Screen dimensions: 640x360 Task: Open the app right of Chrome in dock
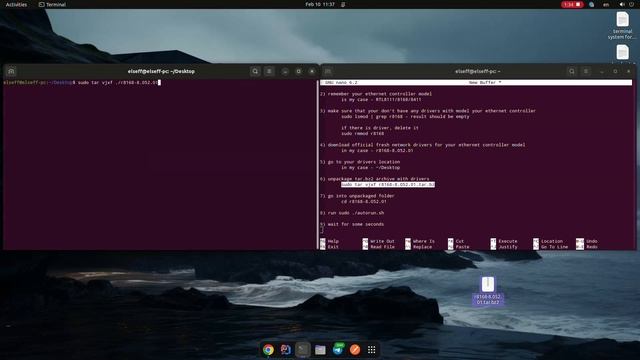point(285,349)
